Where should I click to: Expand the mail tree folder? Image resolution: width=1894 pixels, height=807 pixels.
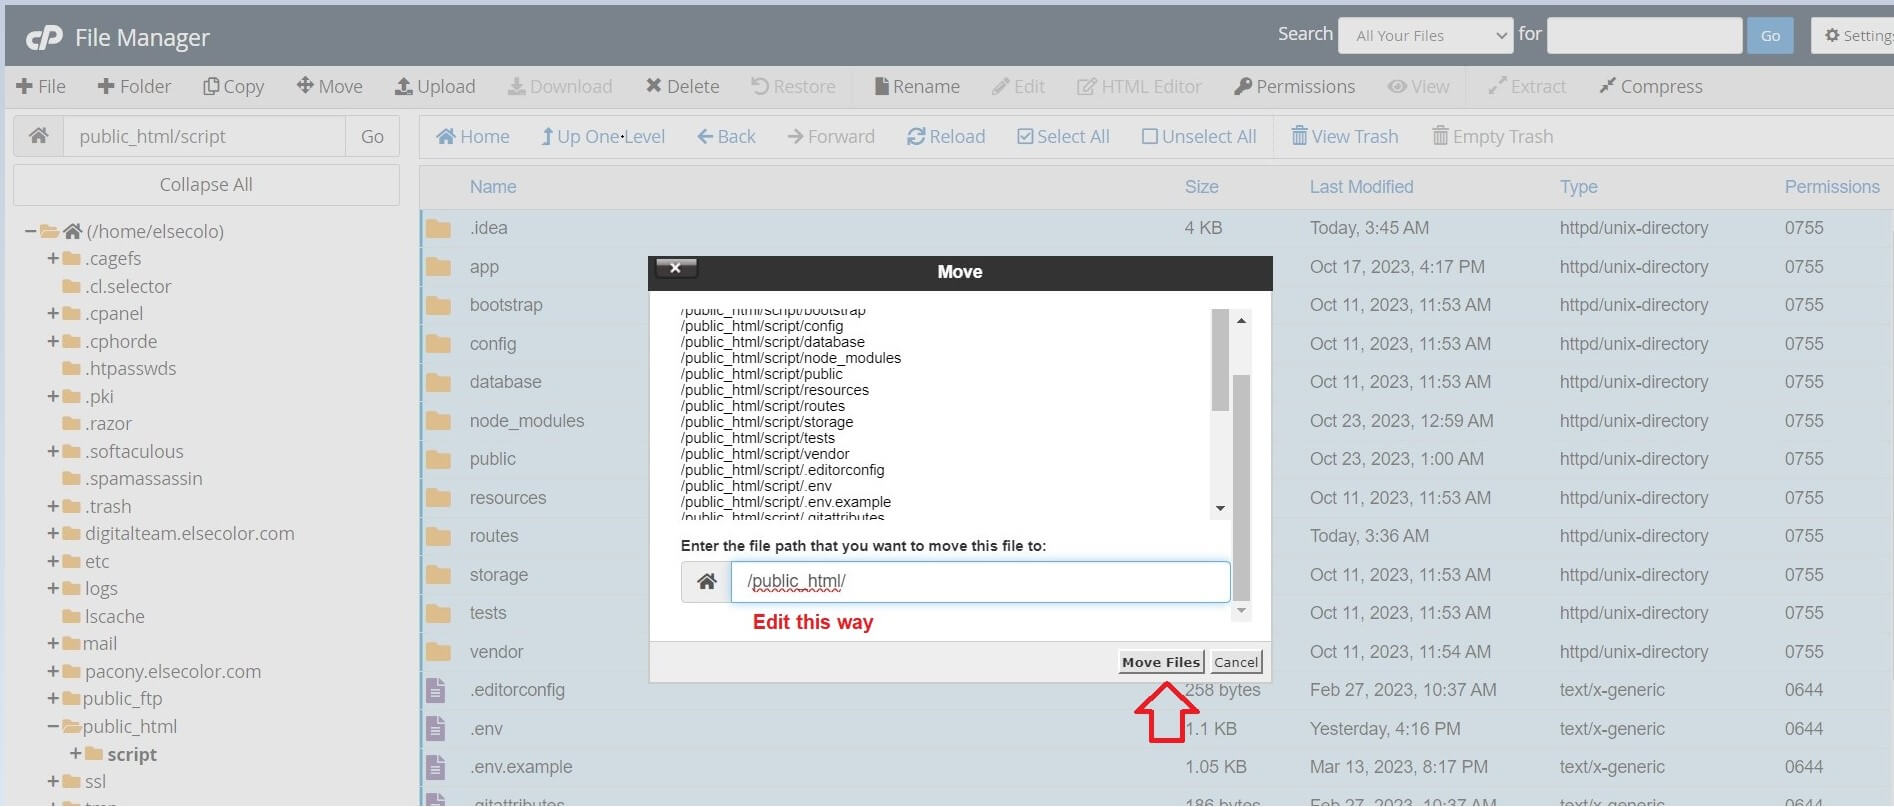click(x=53, y=644)
